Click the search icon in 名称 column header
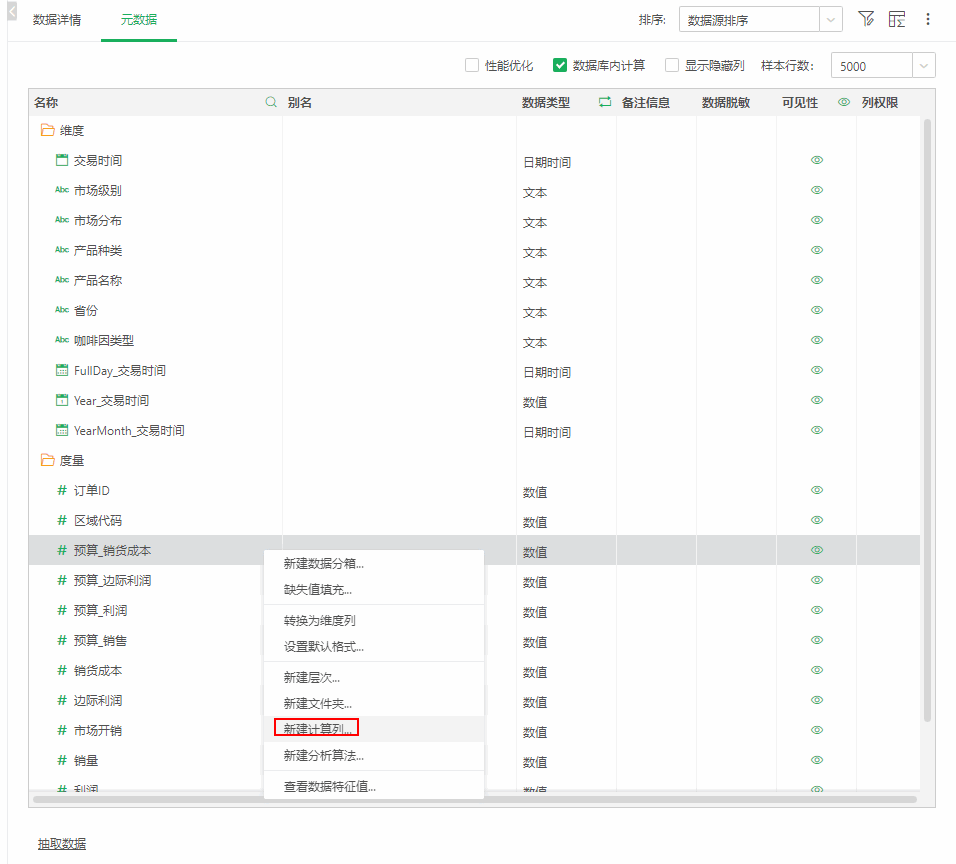The width and height of the screenshot is (956, 864). pos(271,102)
